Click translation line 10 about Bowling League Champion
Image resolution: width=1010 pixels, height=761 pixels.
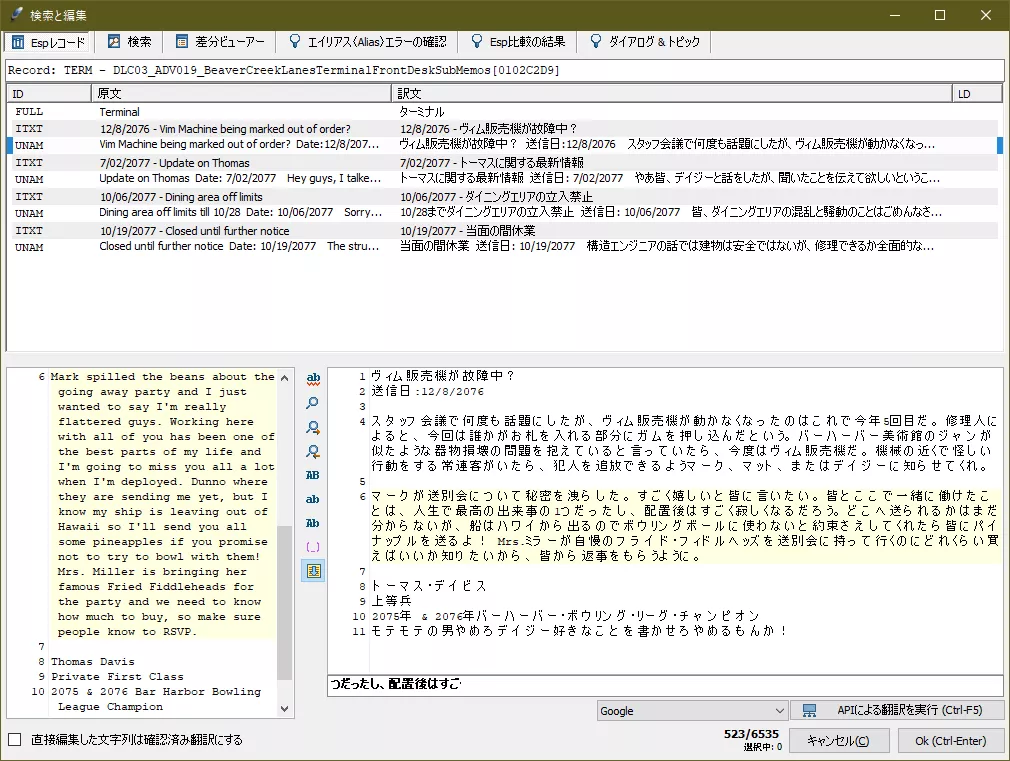pos(565,616)
